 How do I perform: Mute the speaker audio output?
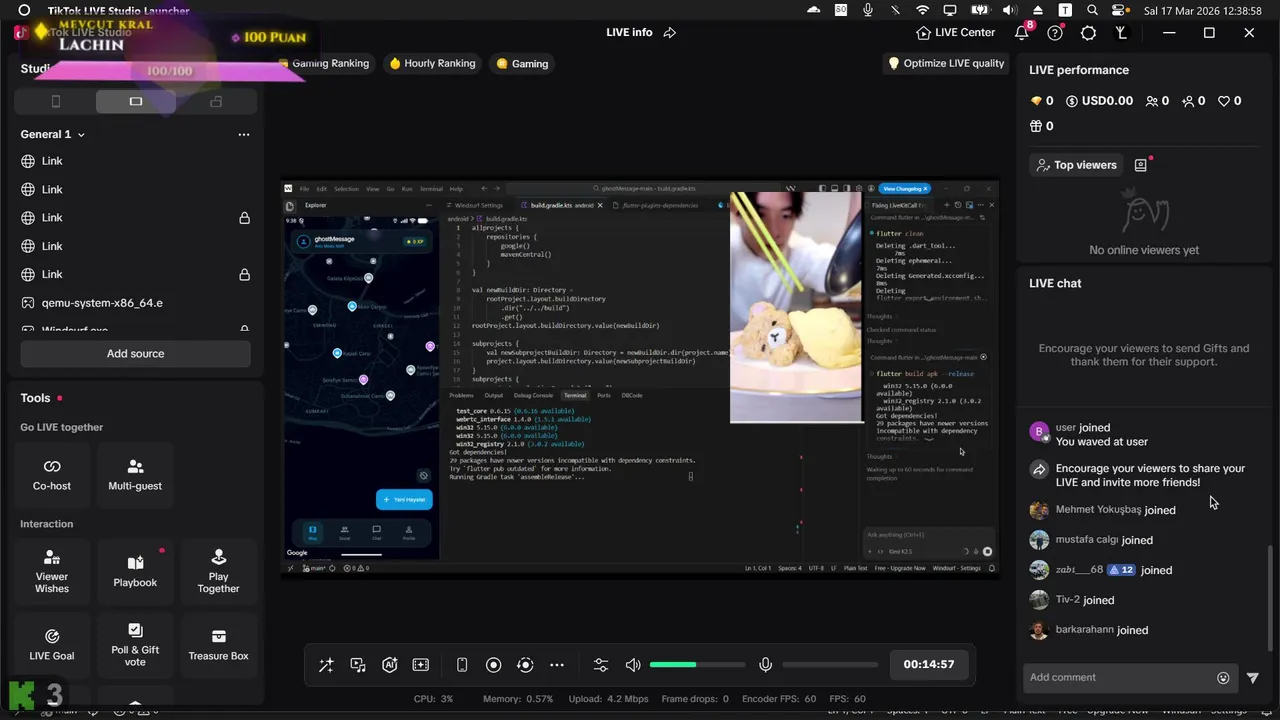click(633, 665)
